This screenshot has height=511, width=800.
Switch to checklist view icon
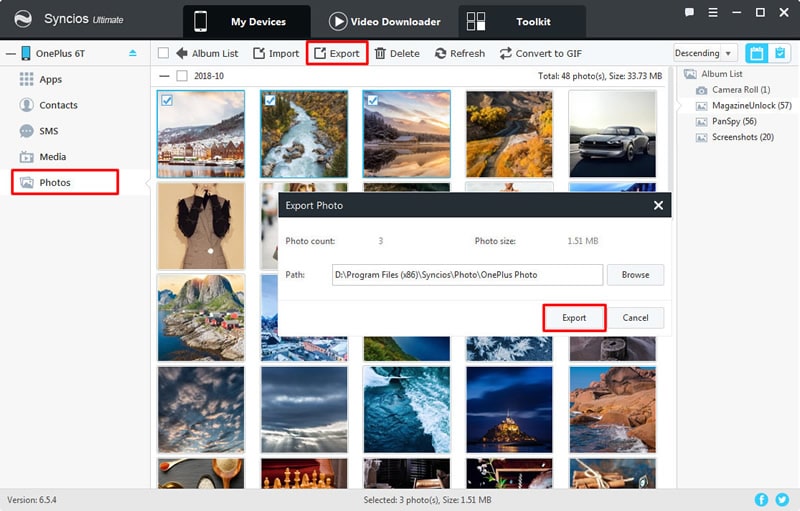pos(780,53)
